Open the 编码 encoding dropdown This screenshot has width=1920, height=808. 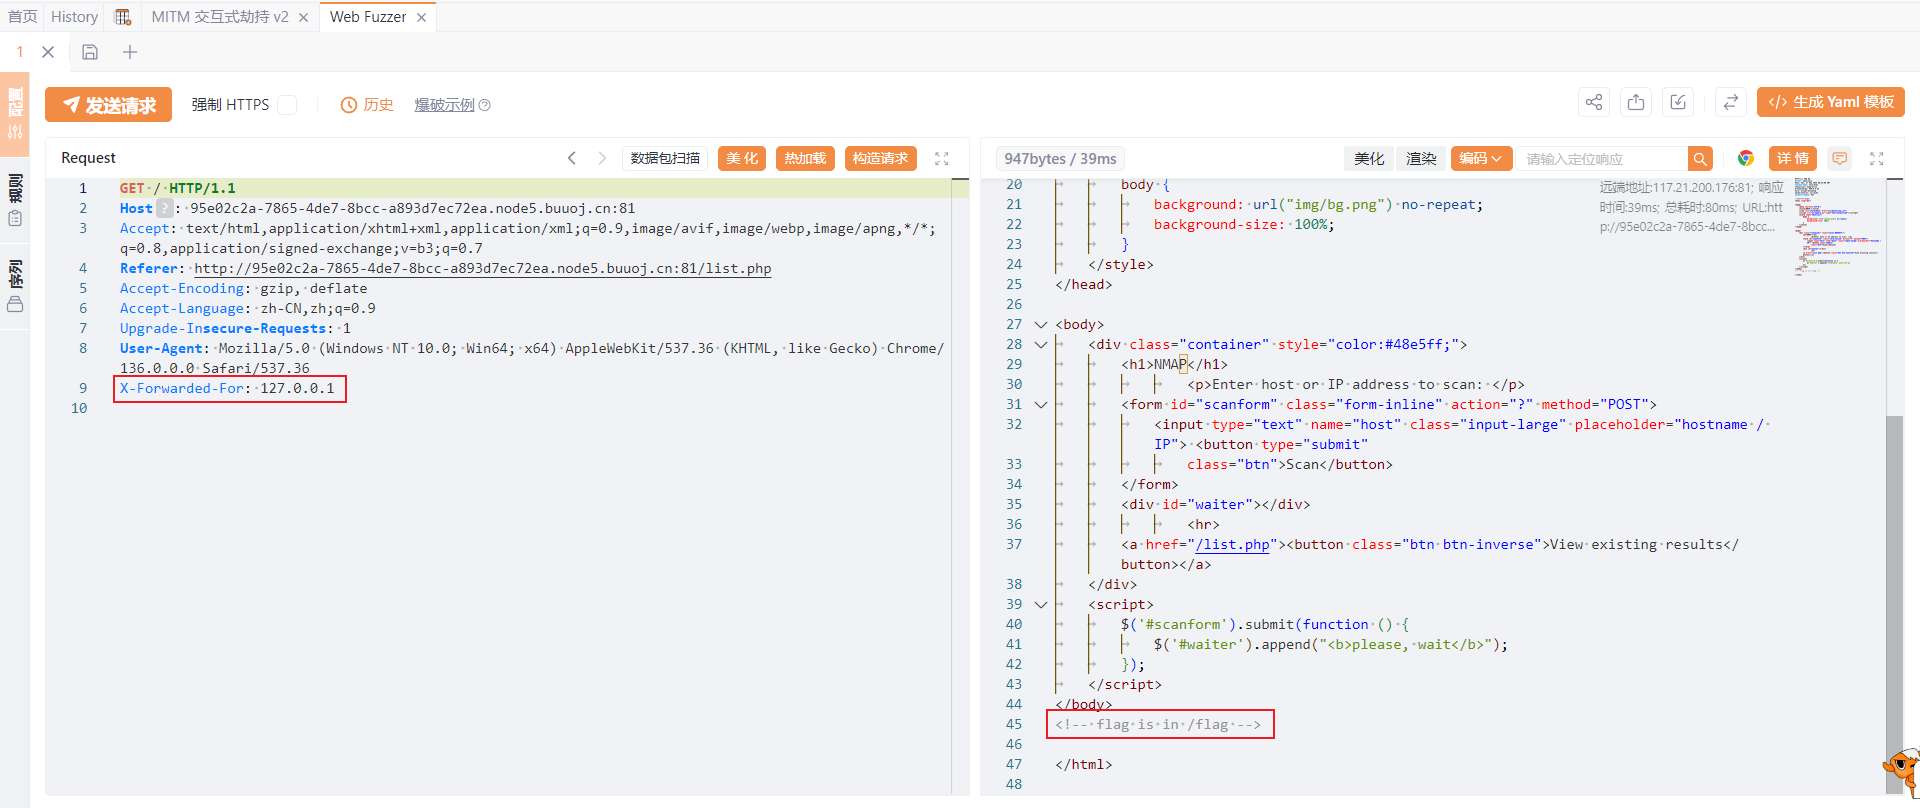click(x=1480, y=158)
